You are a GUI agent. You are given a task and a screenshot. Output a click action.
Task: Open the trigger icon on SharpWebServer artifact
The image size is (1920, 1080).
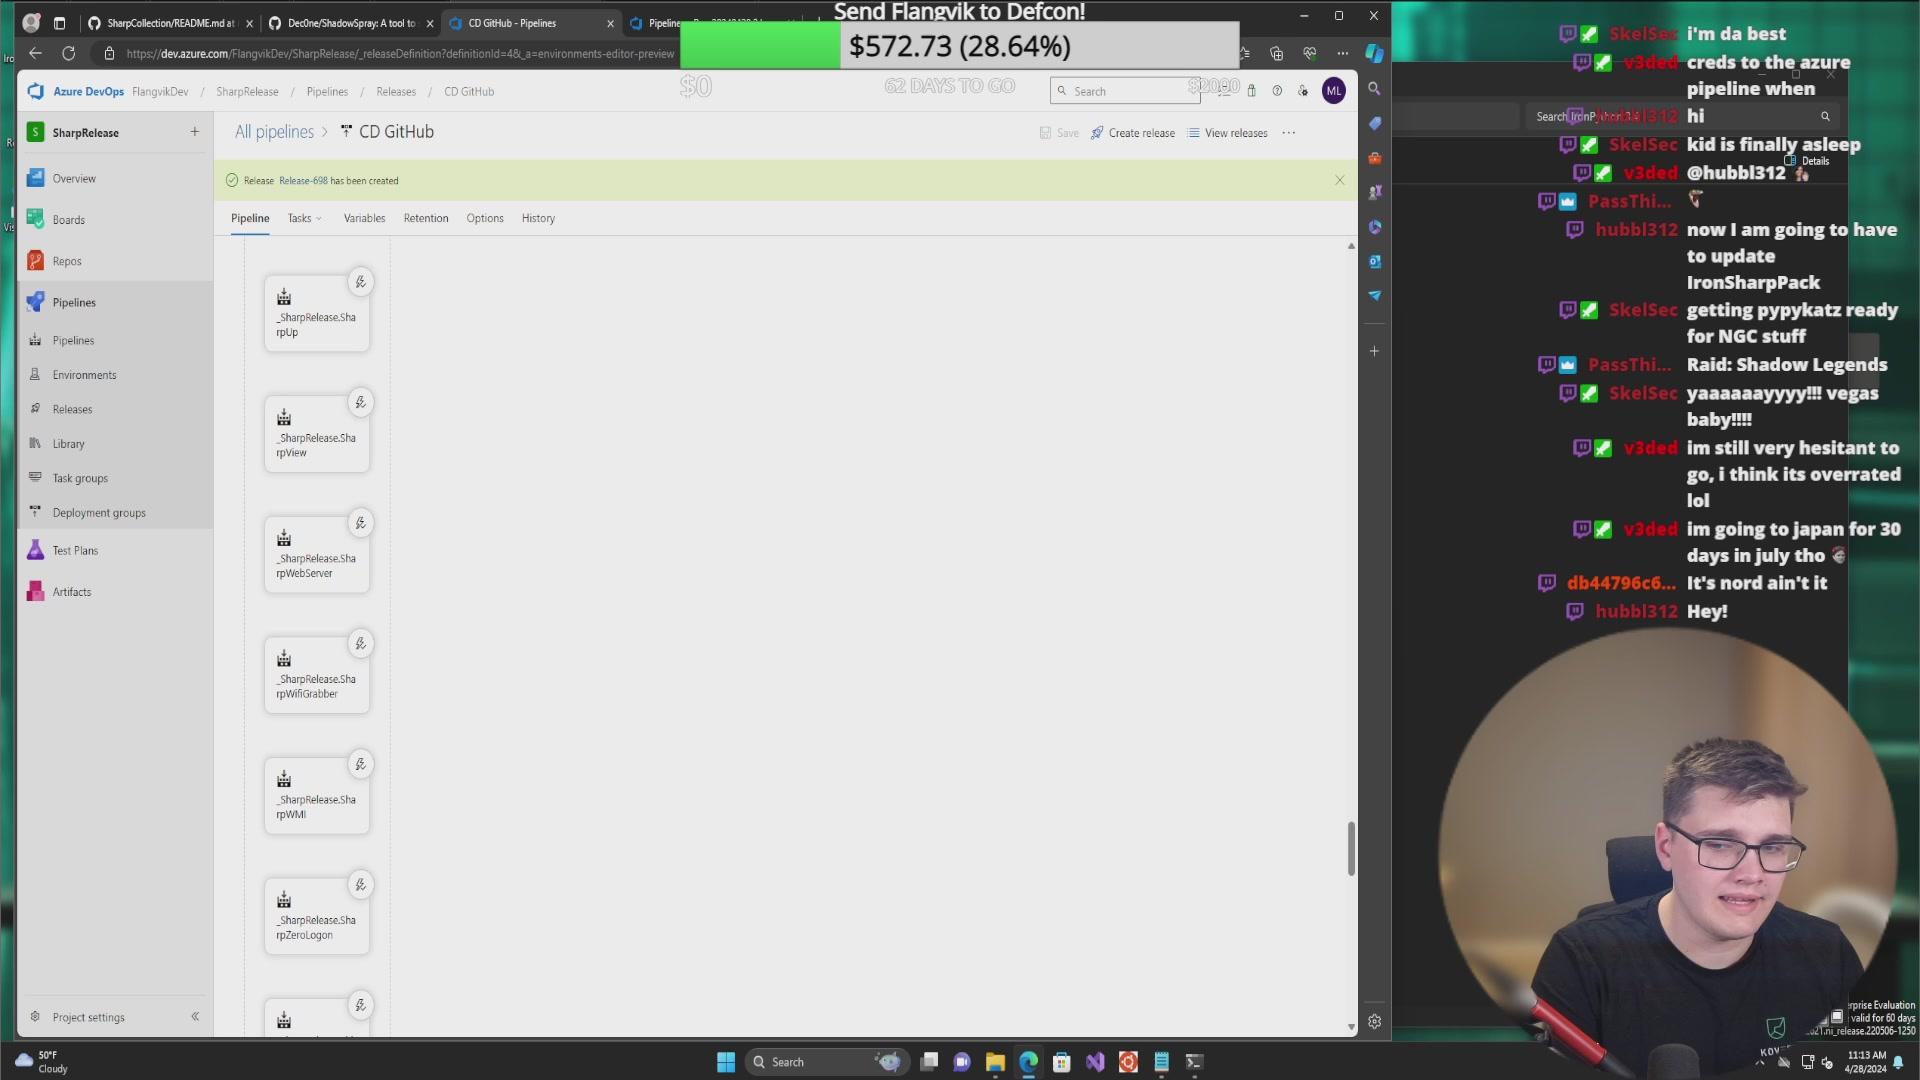360,523
